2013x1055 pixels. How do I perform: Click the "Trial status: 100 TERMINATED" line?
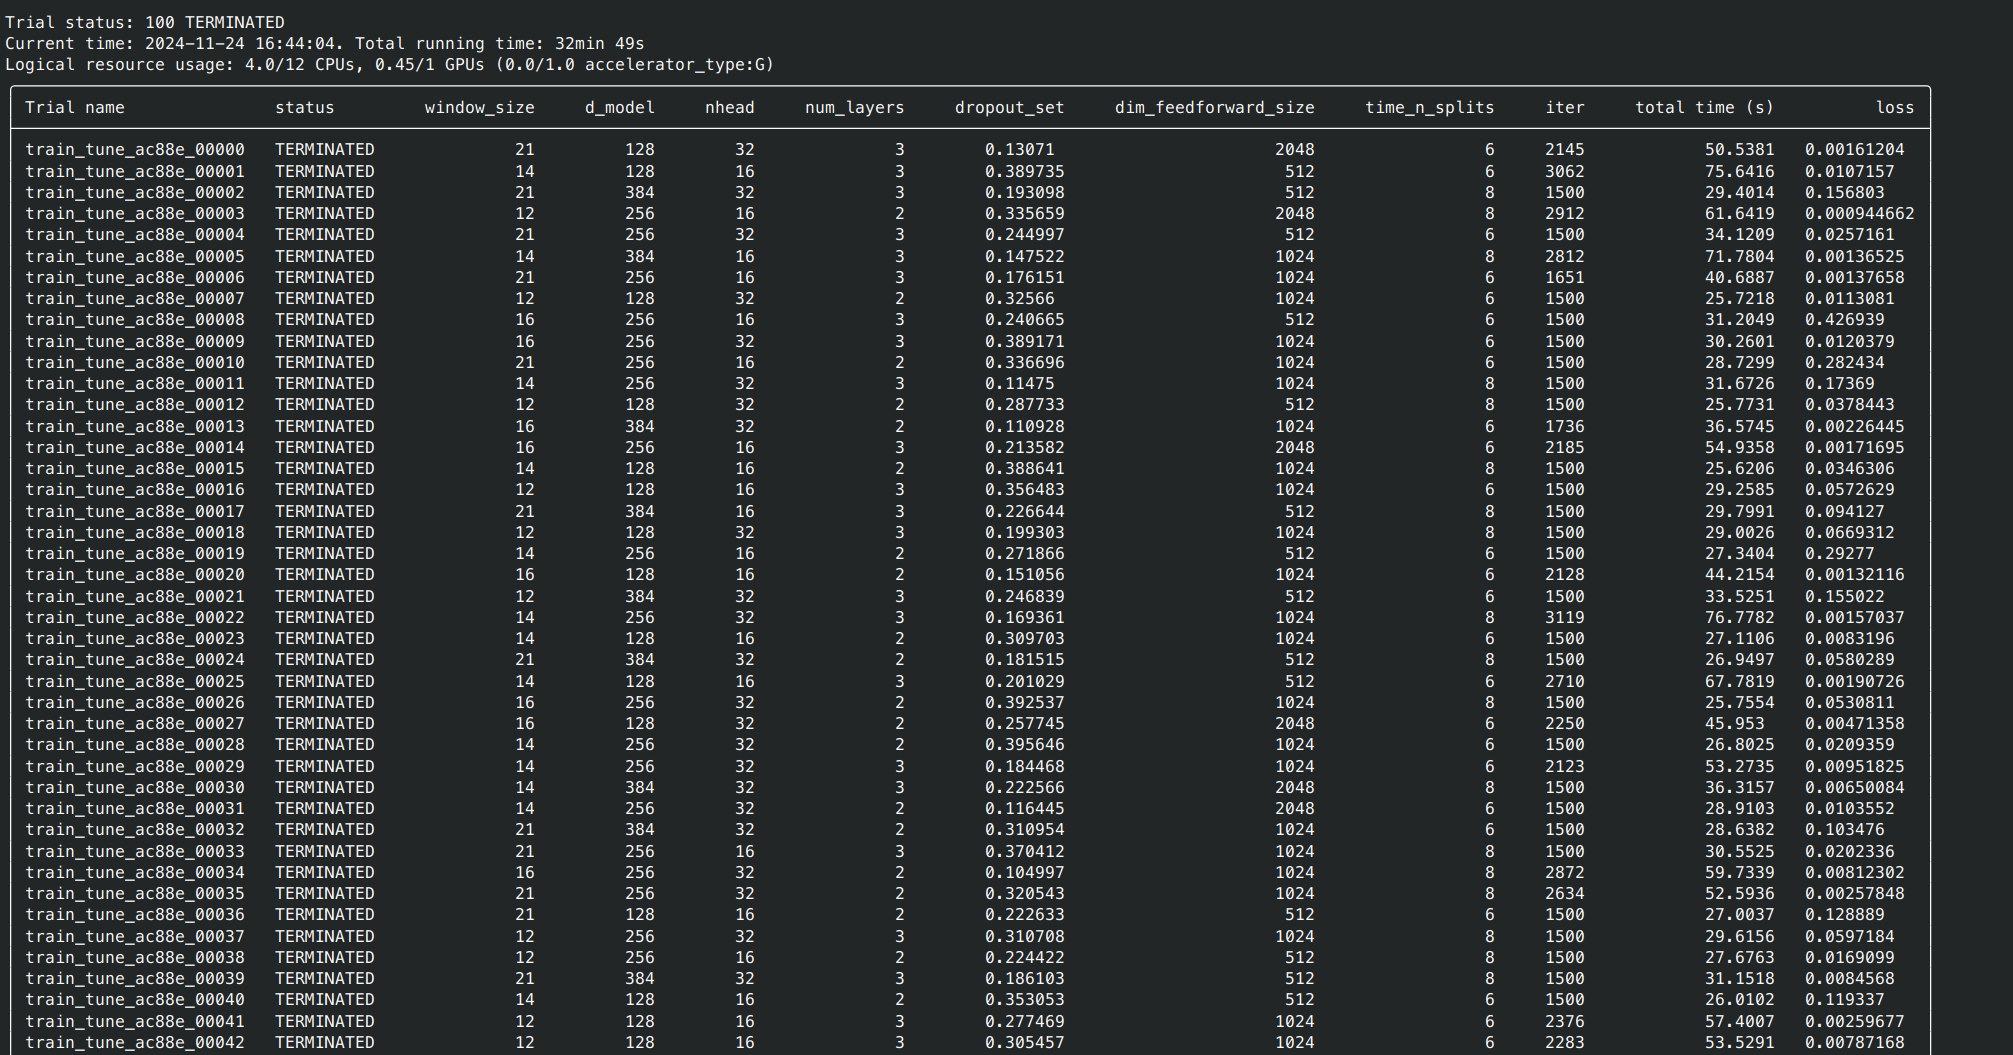pyautogui.click(x=145, y=22)
